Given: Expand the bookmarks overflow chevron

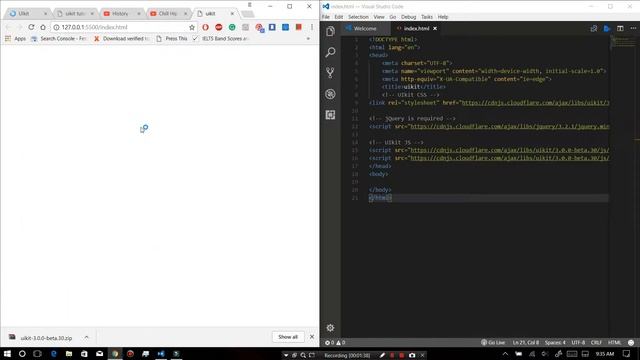Looking at the screenshot, I should coord(308,38).
